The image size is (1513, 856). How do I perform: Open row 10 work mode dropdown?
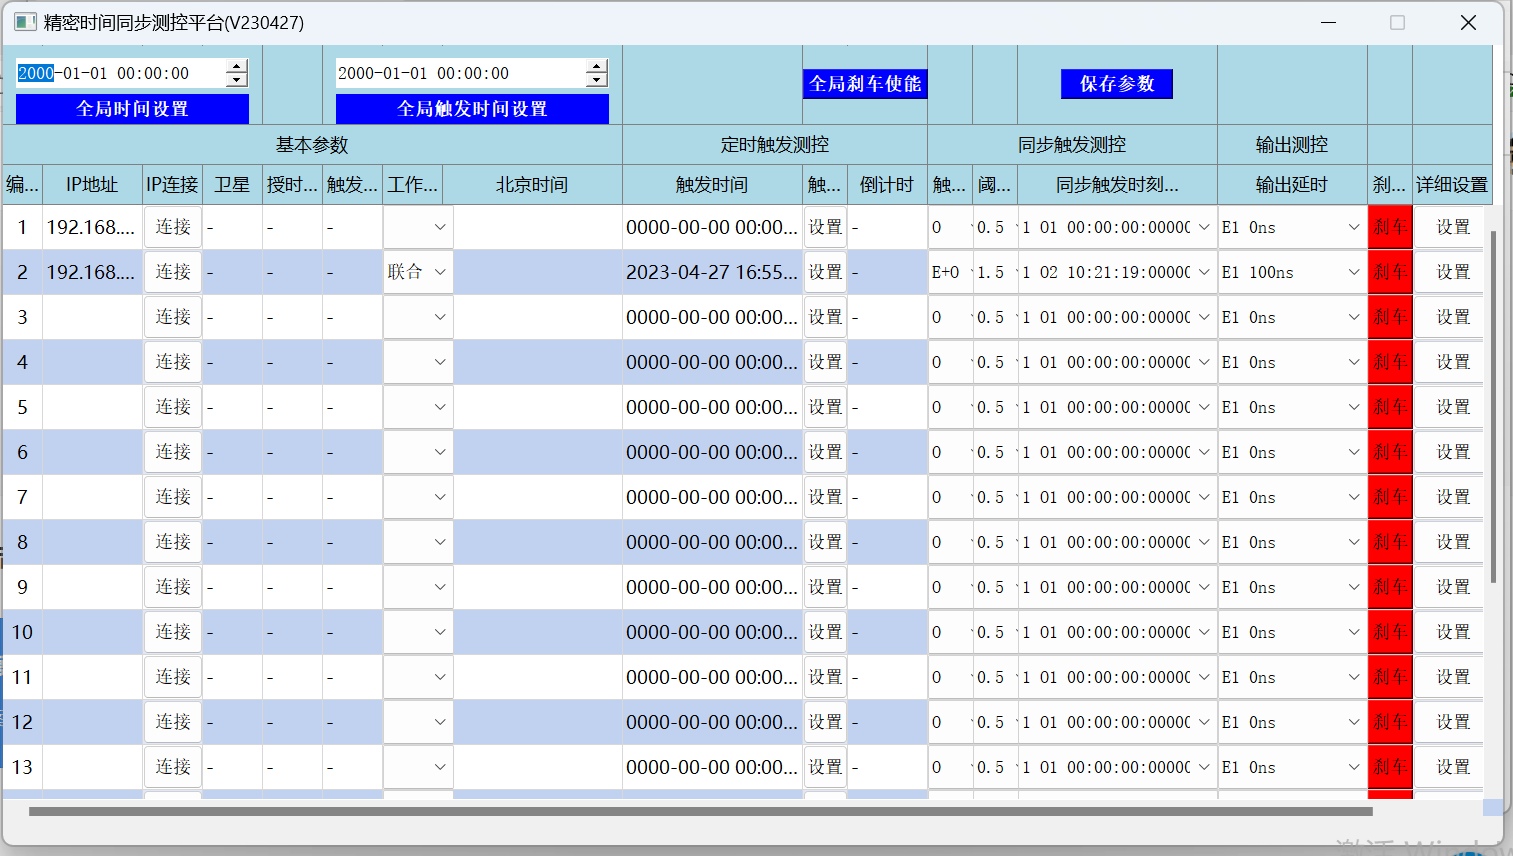(418, 632)
